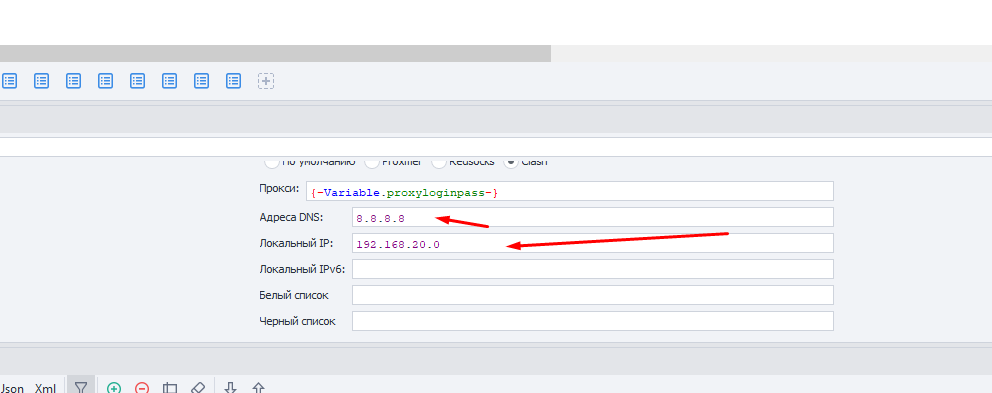
Task: Click the red minus remove icon
Action: (x=142, y=387)
